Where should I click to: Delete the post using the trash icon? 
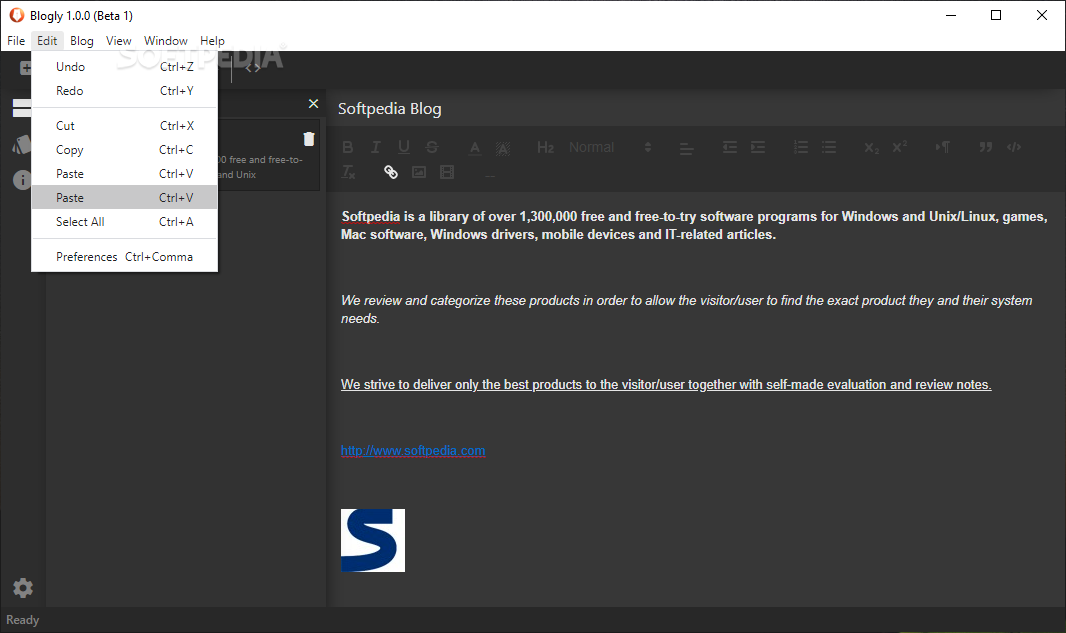[309, 139]
